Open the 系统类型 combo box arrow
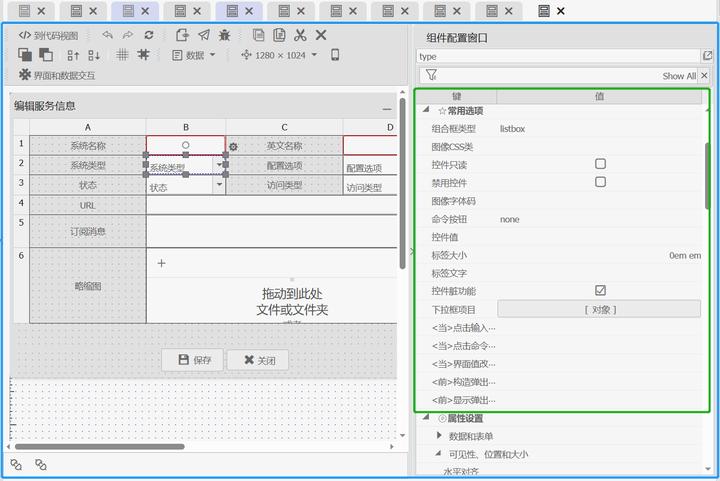720x481 pixels. point(219,164)
